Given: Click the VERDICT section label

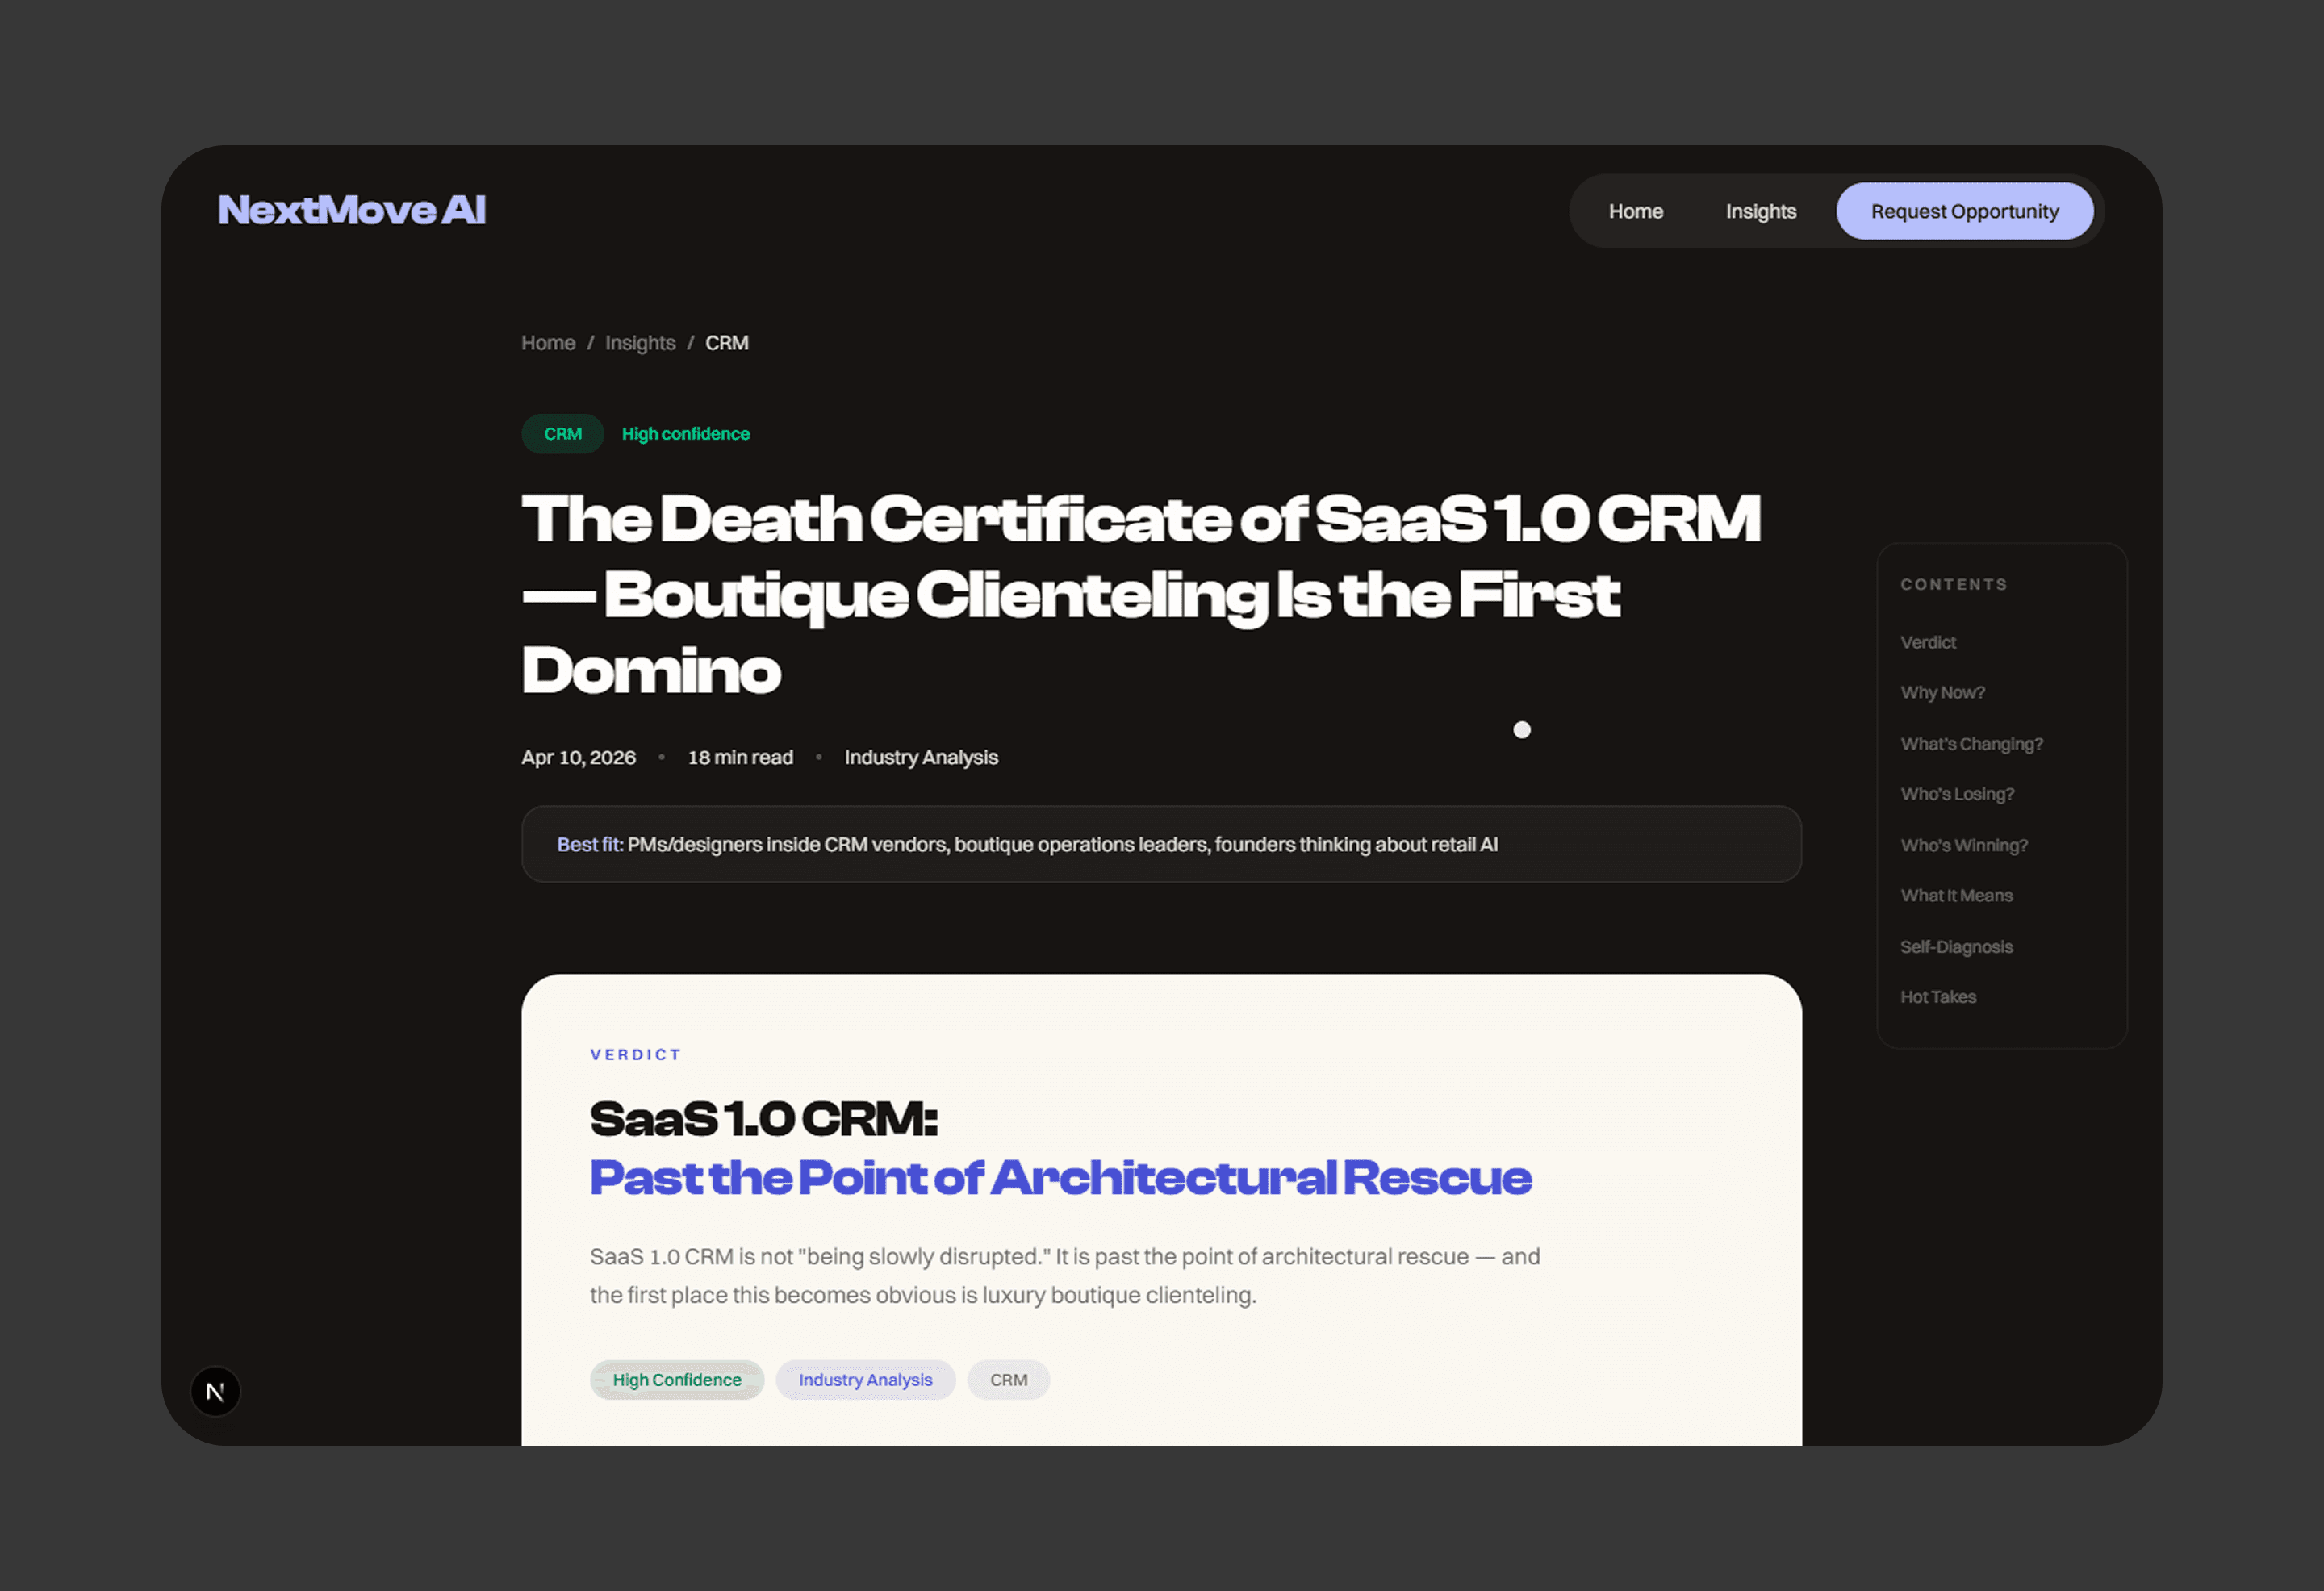Looking at the screenshot, I should tap(635, 1054).
